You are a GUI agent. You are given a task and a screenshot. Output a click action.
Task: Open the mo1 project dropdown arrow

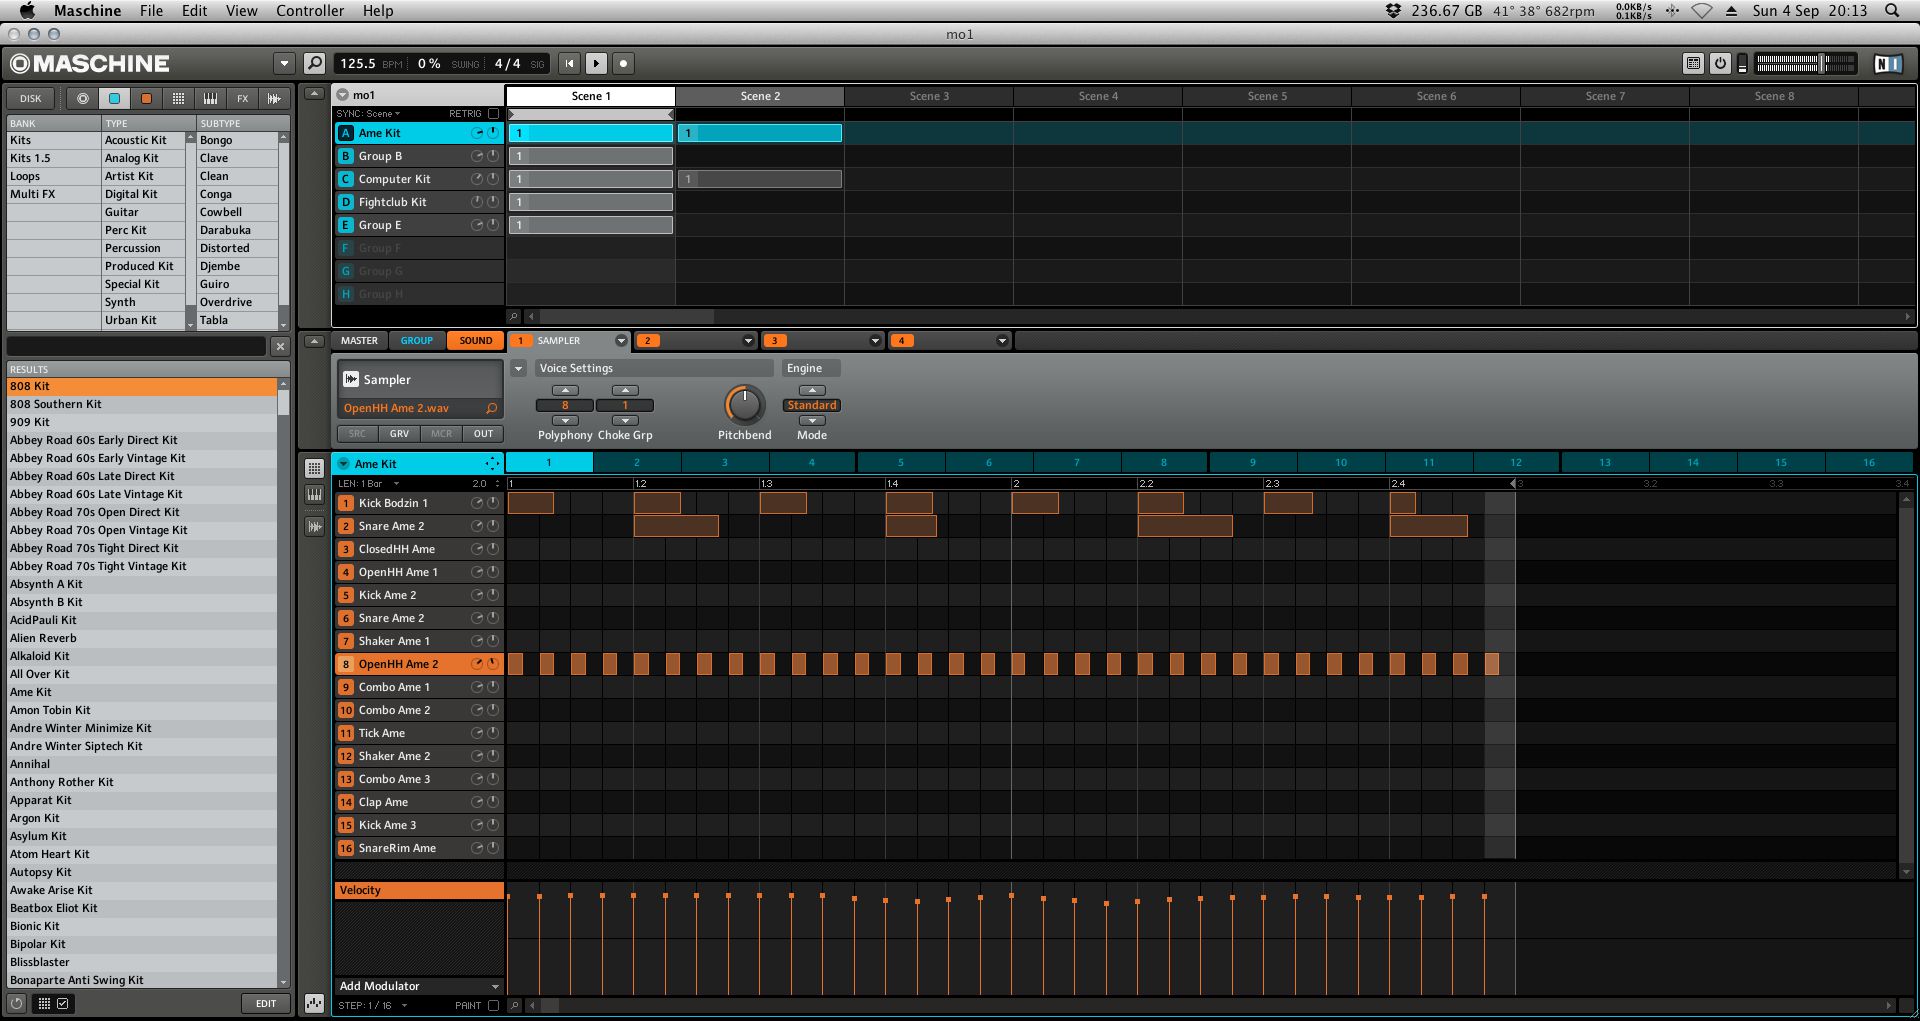[342, 95]
